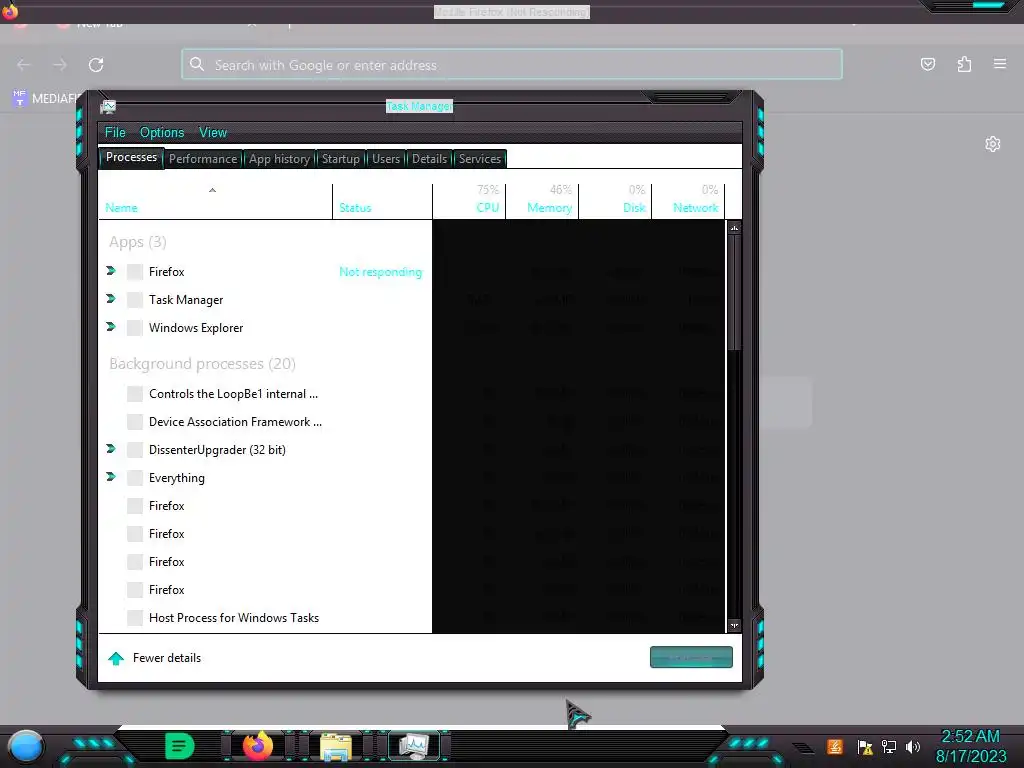Click the Firefox search or address field

(x=512, y=65)
